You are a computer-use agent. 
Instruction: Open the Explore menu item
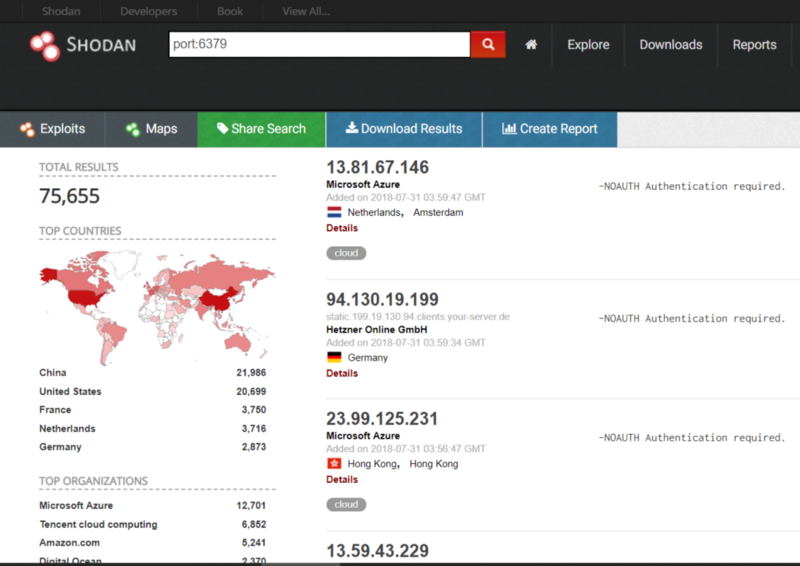coord(588,45)
